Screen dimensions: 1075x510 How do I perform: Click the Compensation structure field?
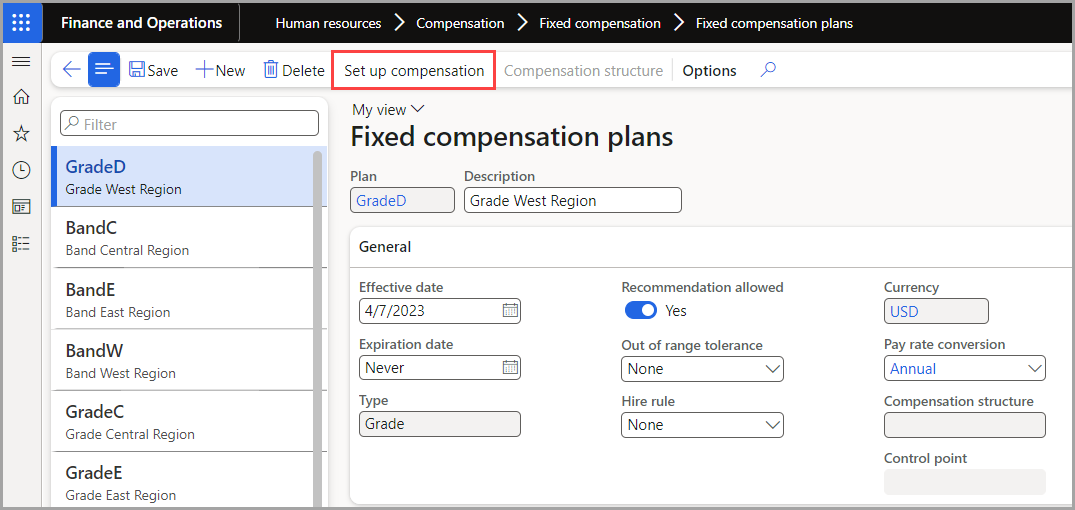[965, 425]
